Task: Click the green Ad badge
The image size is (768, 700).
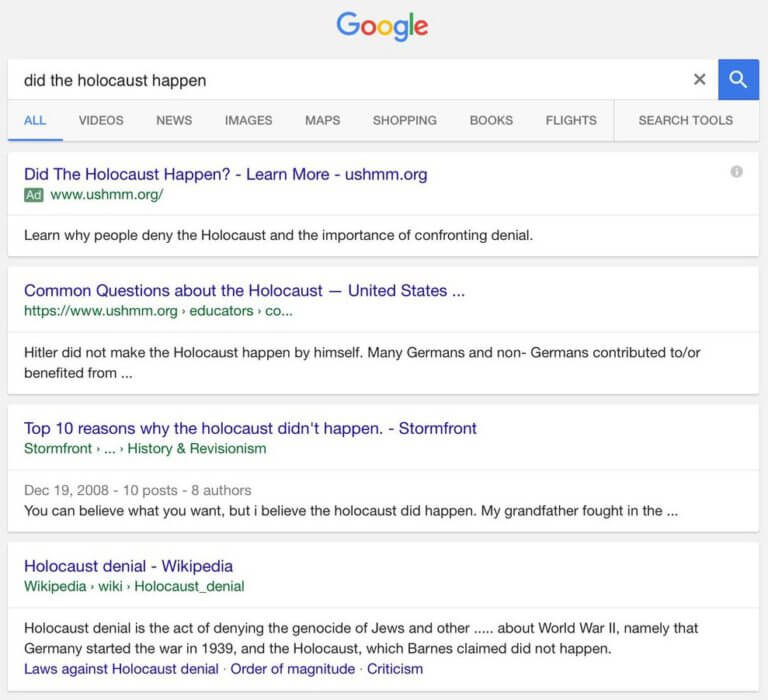Action: pyautogui.click(x=33, y=195)
